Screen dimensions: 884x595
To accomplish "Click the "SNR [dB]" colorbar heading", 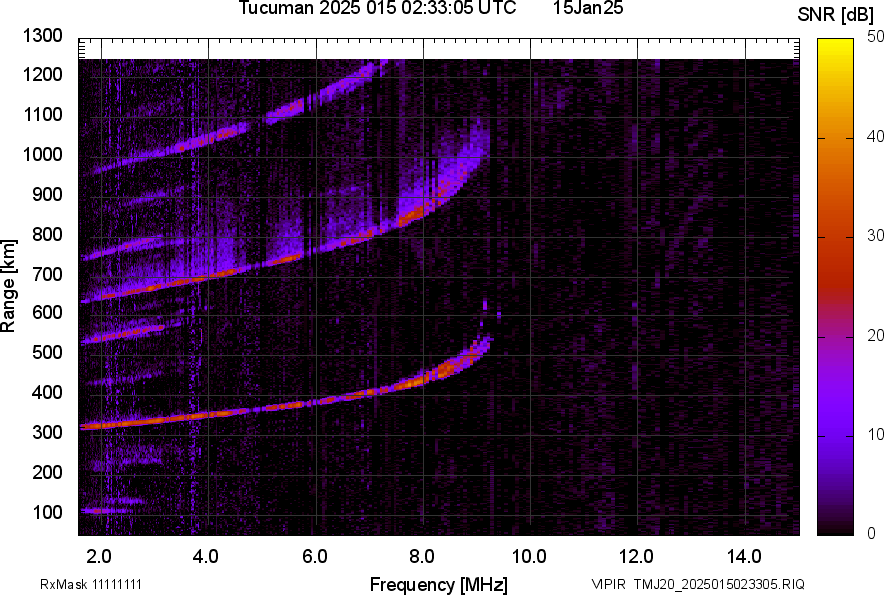I will [837, 15].
